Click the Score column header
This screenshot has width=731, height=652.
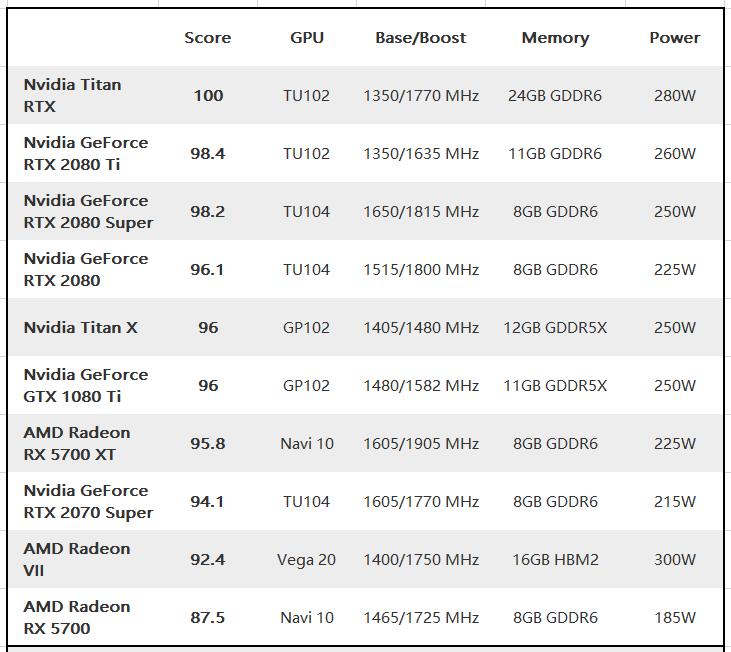coord(207,38)
